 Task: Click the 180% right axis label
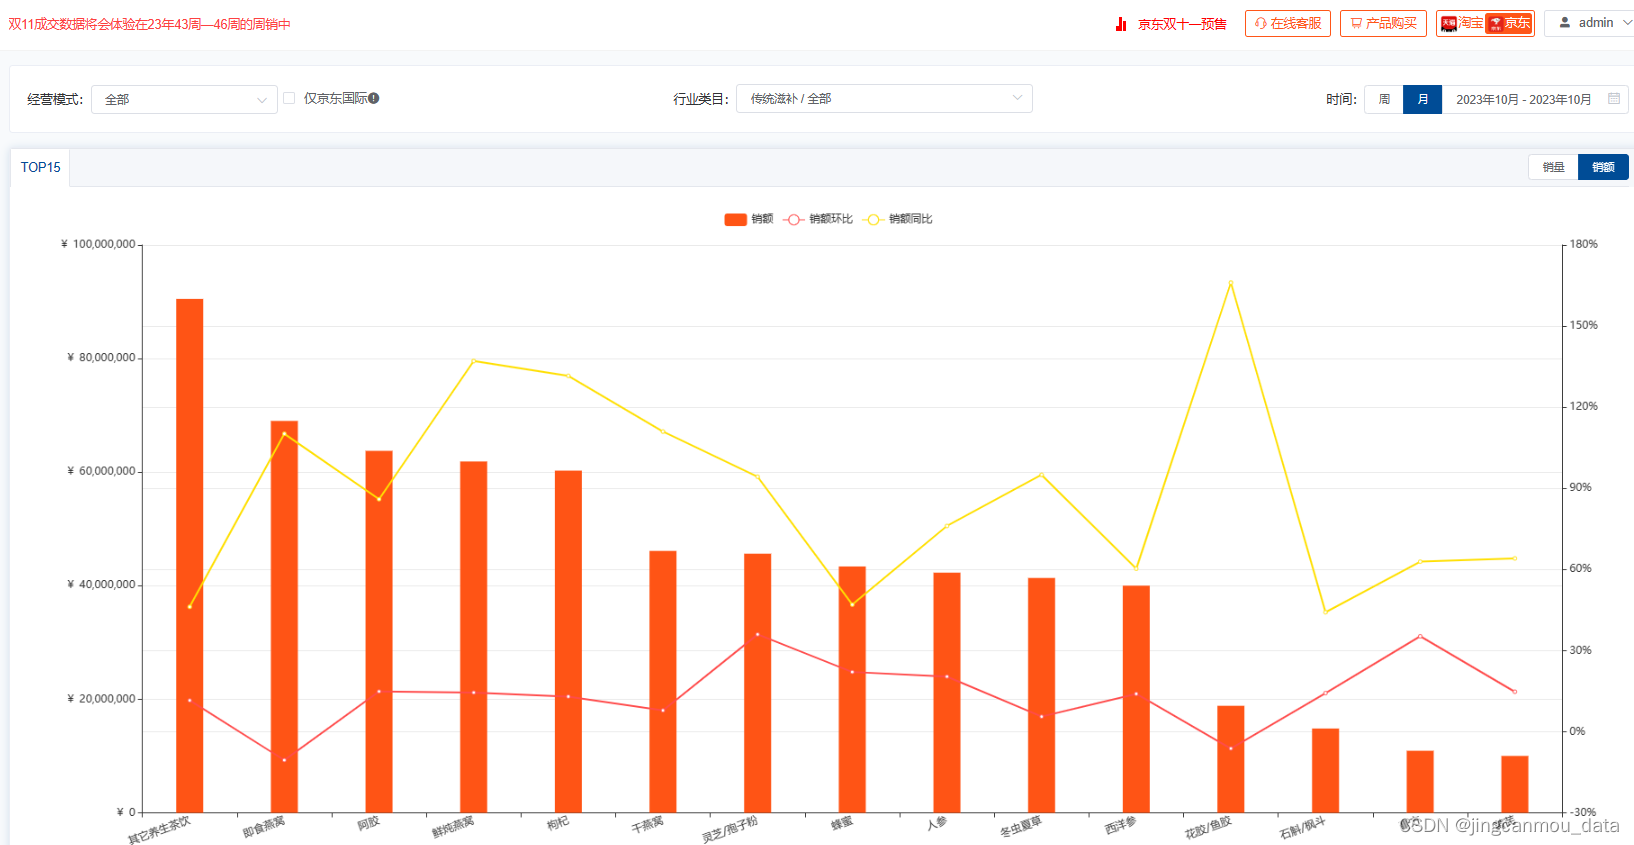pos(1583,244)
